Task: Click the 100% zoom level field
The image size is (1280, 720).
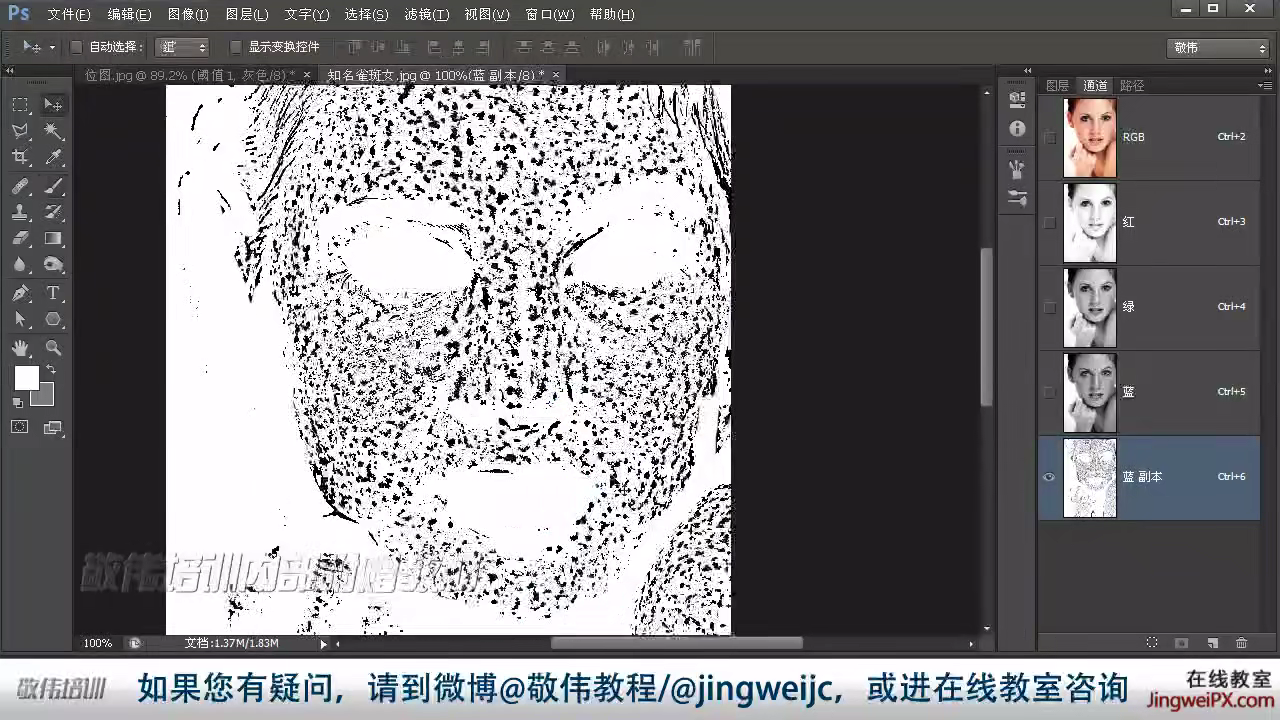Action: [98, 644]
